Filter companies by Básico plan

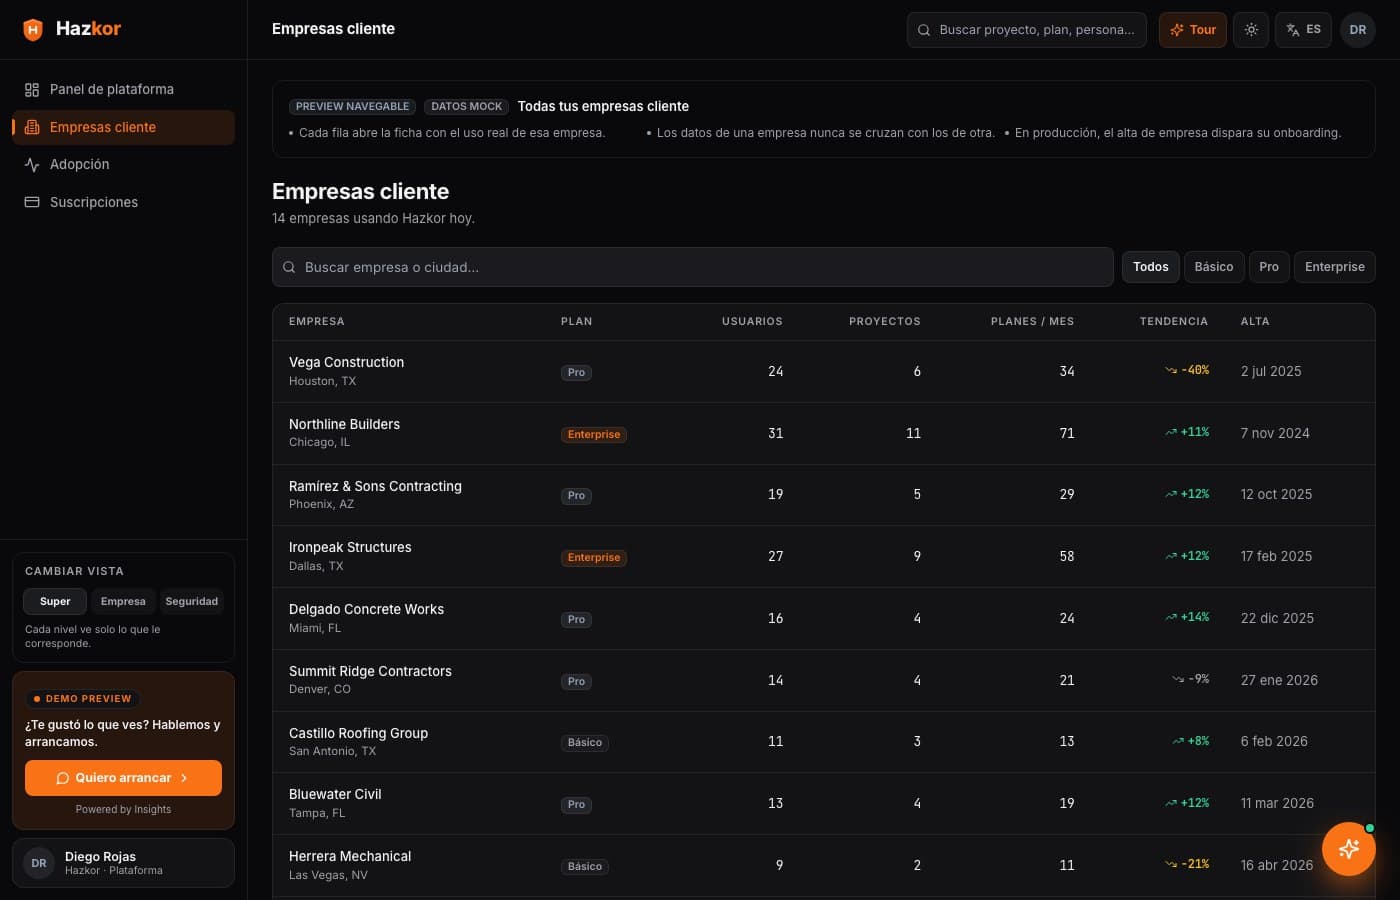(1214, 267)
